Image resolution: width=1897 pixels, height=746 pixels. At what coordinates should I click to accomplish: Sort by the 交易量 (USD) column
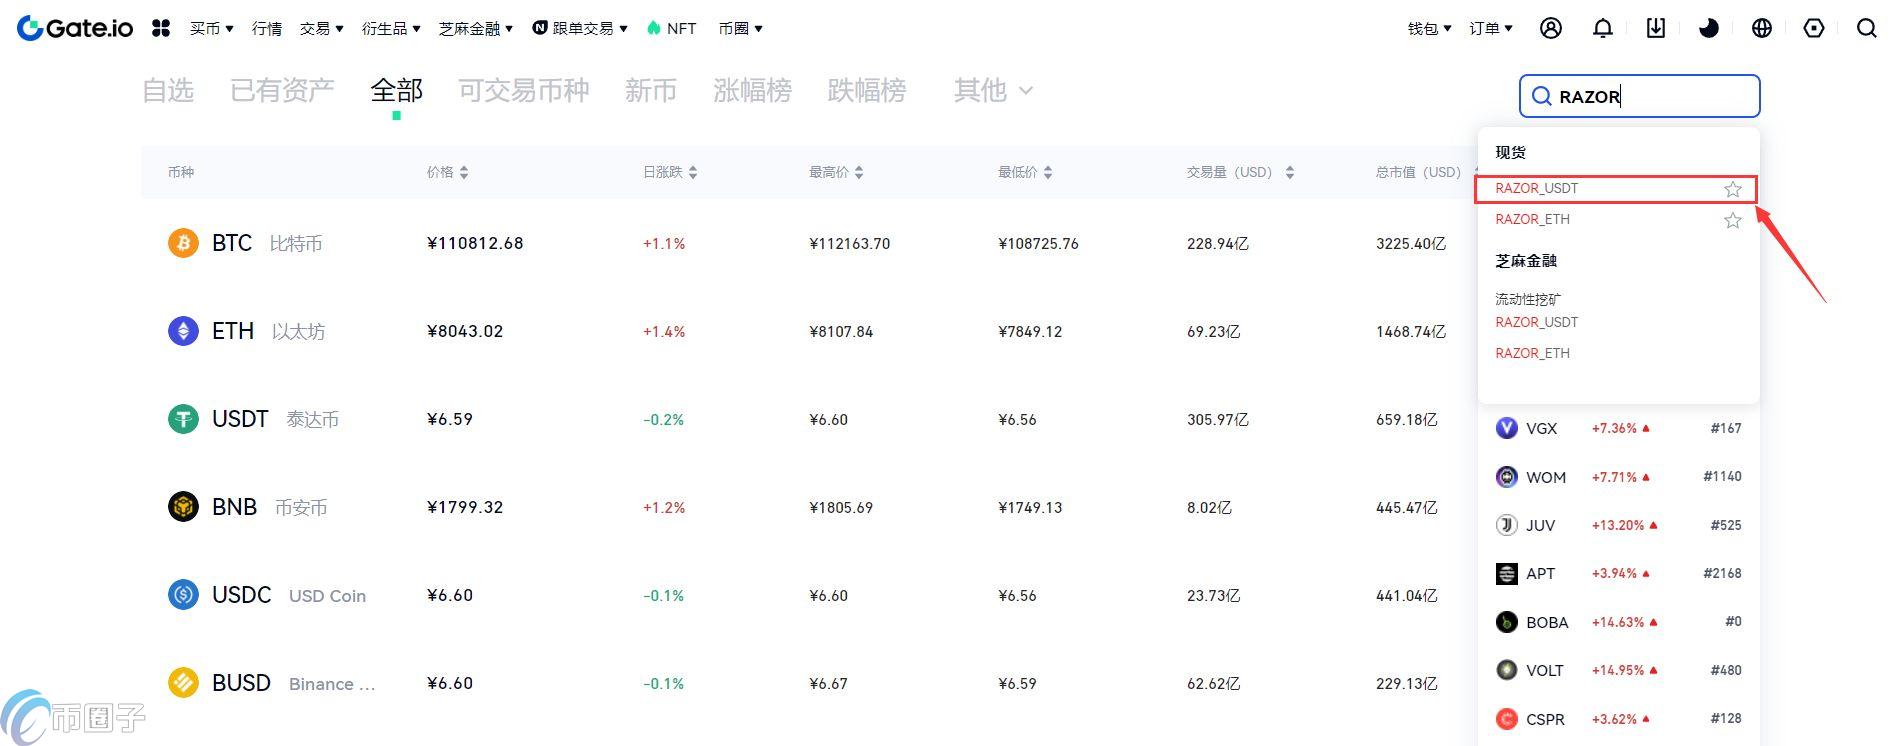1241,172
